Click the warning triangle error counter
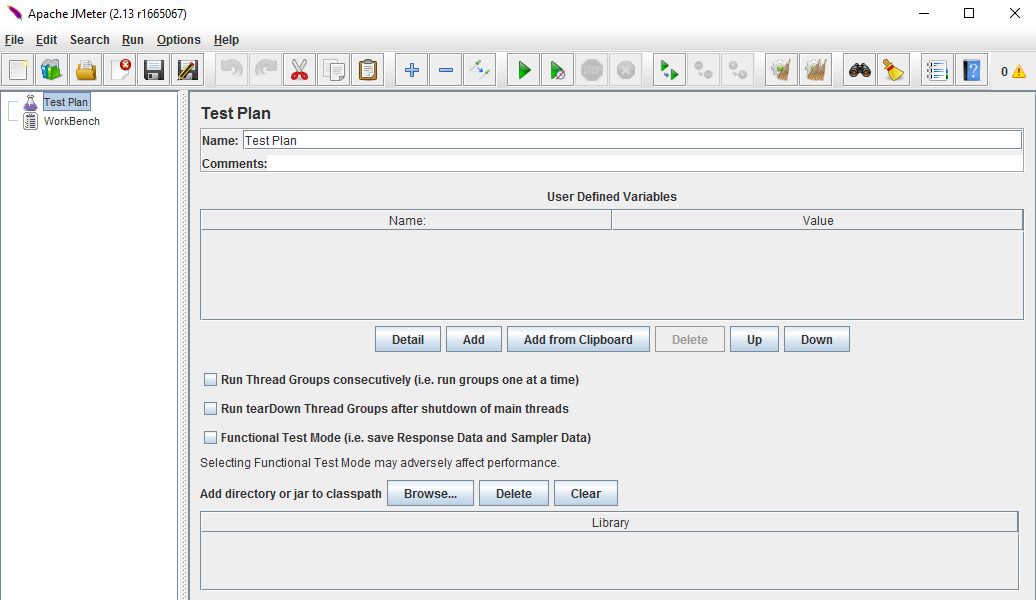 coord(1019,71)
